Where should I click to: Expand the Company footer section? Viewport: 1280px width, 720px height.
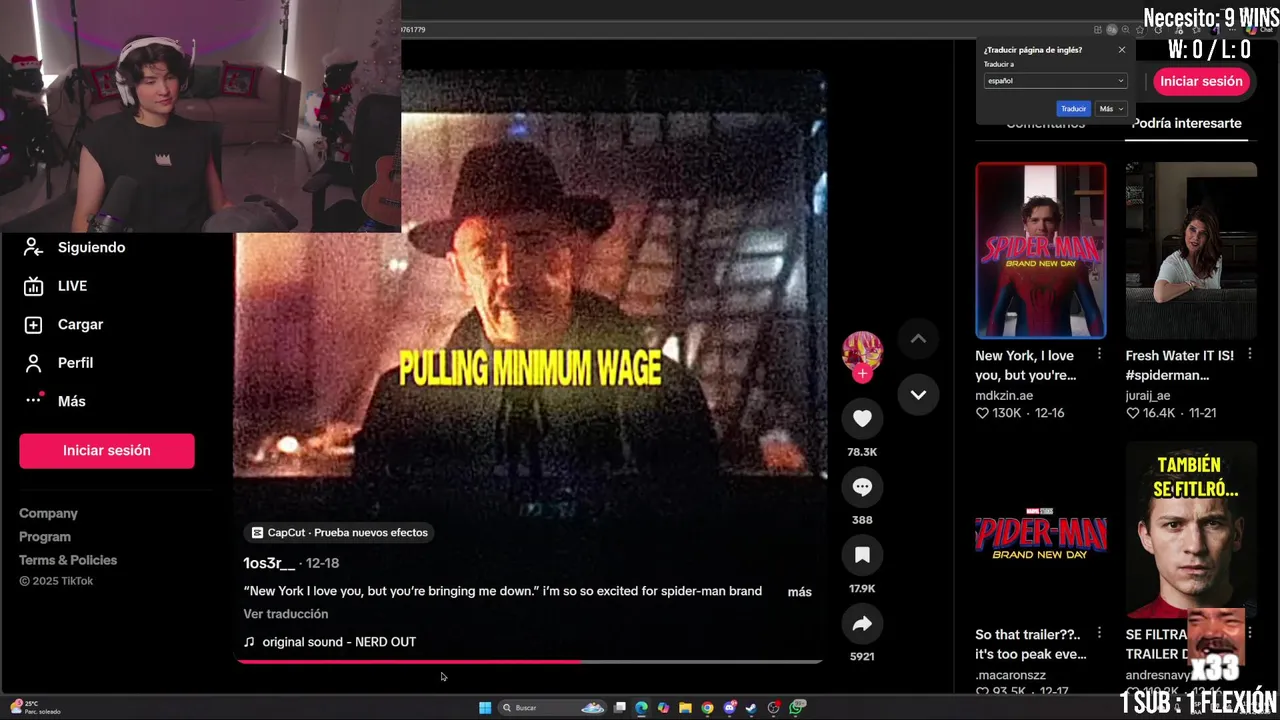pos(48,513)
